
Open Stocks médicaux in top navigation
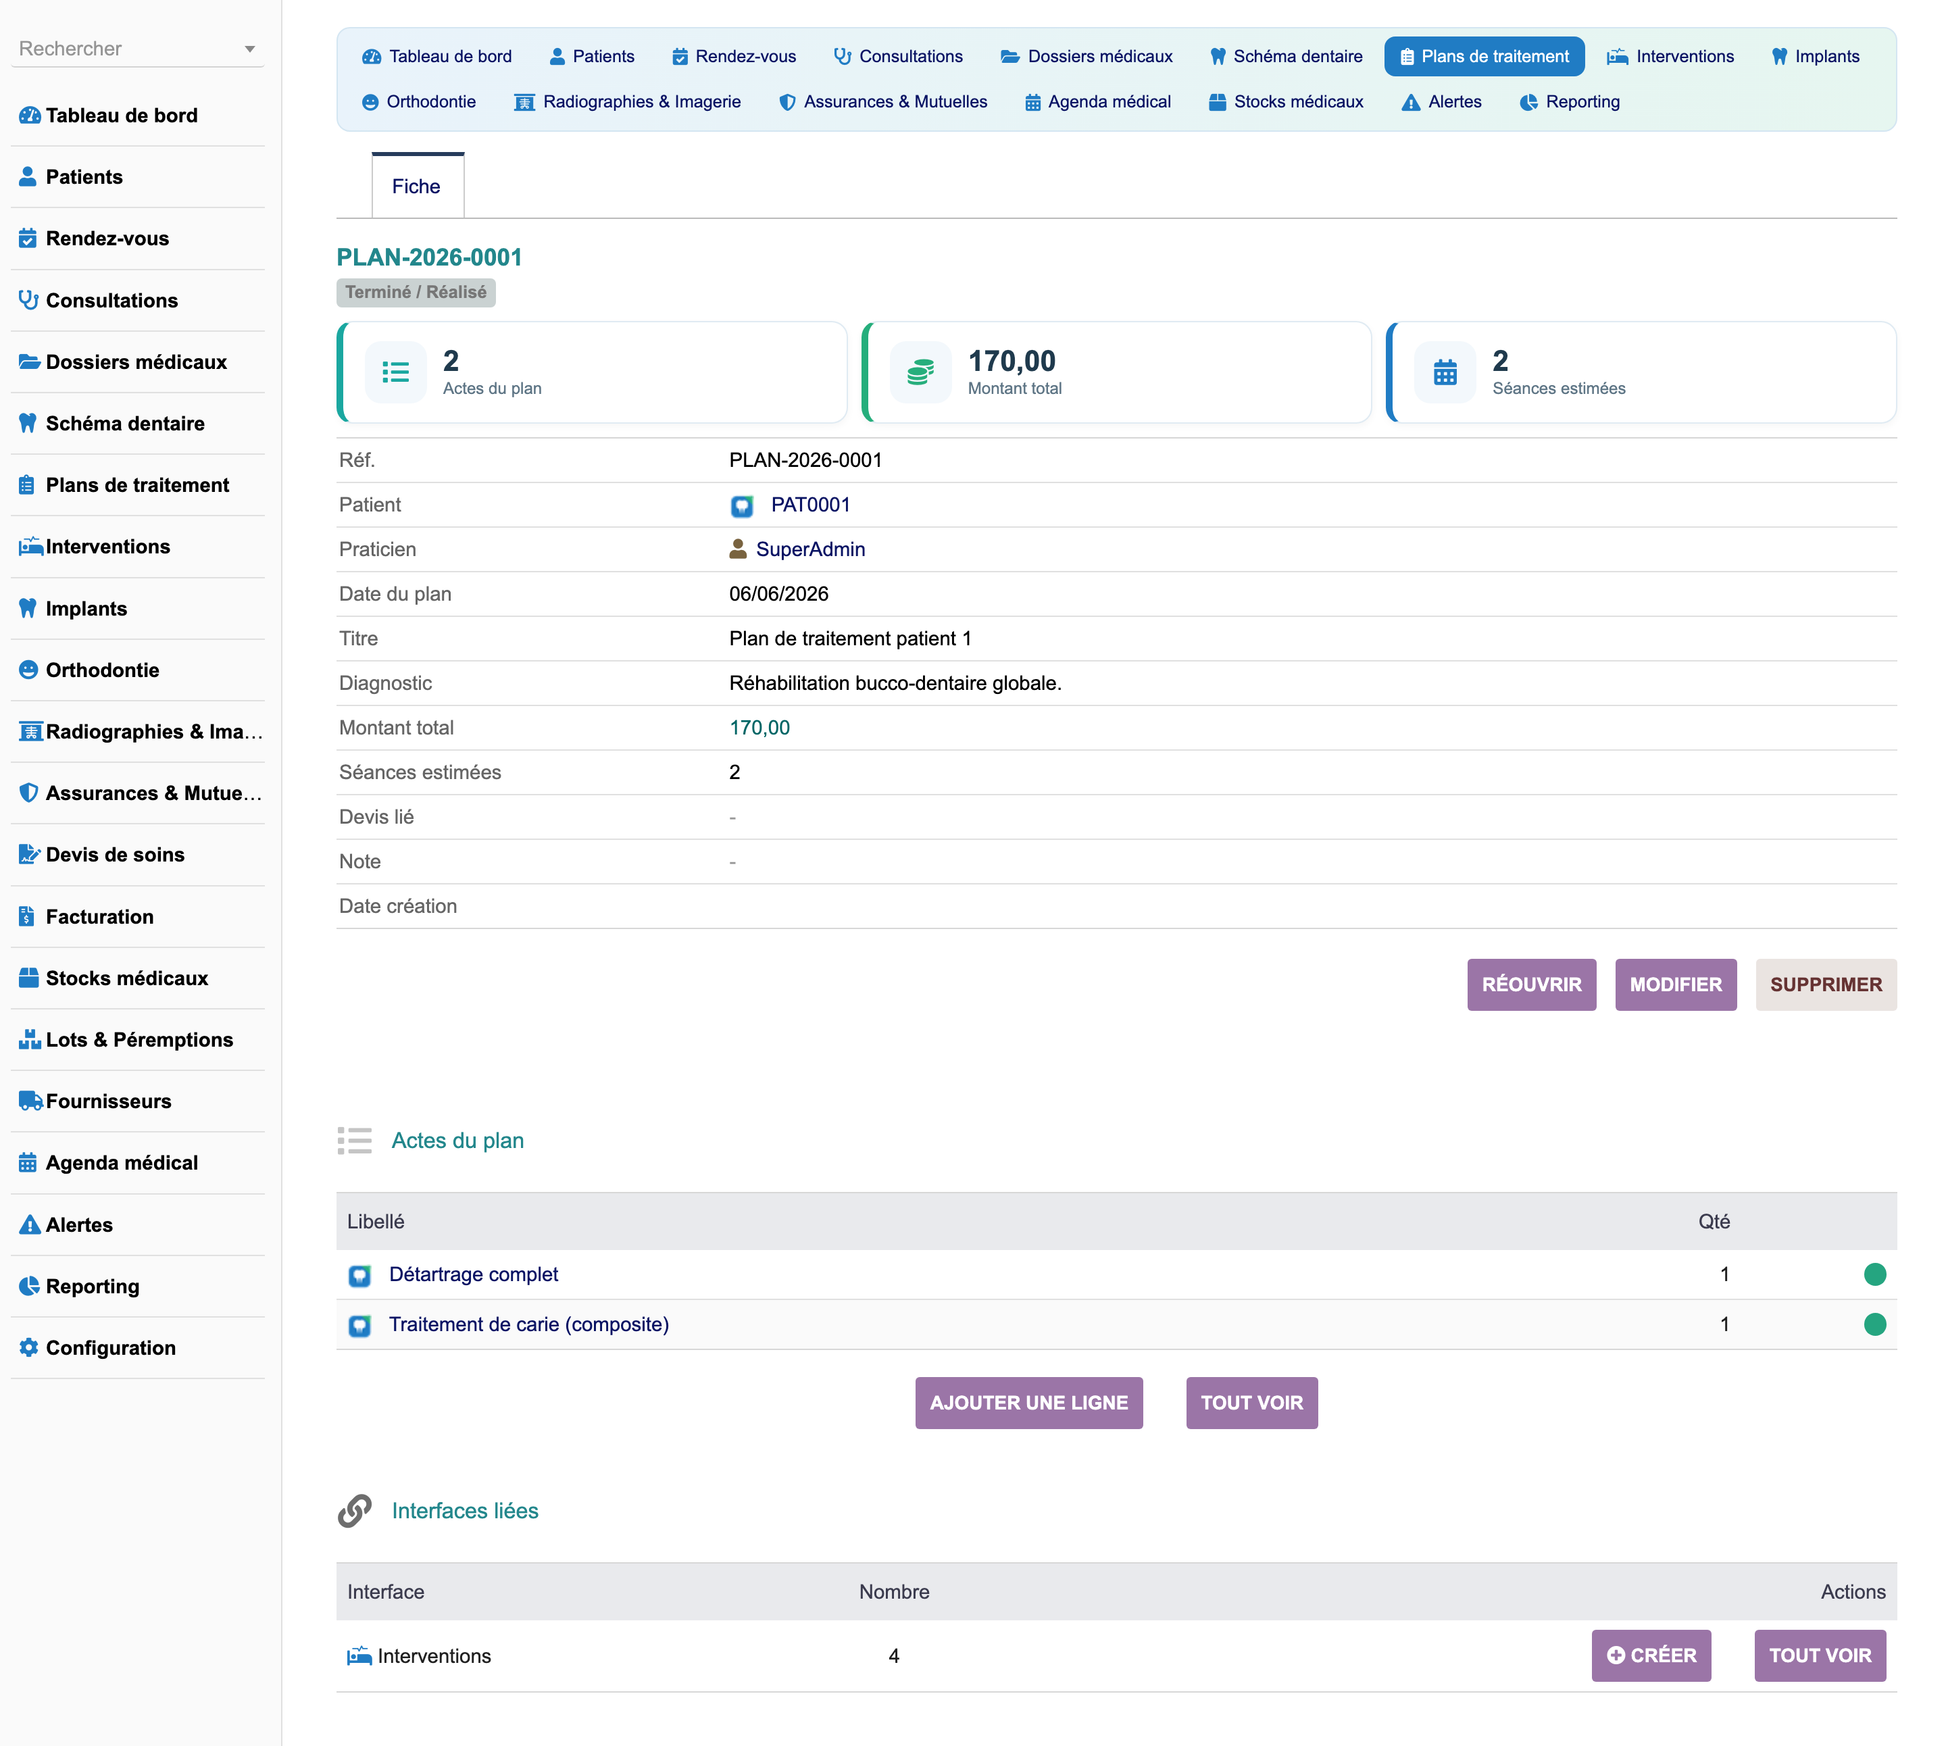click(1286, 101)
